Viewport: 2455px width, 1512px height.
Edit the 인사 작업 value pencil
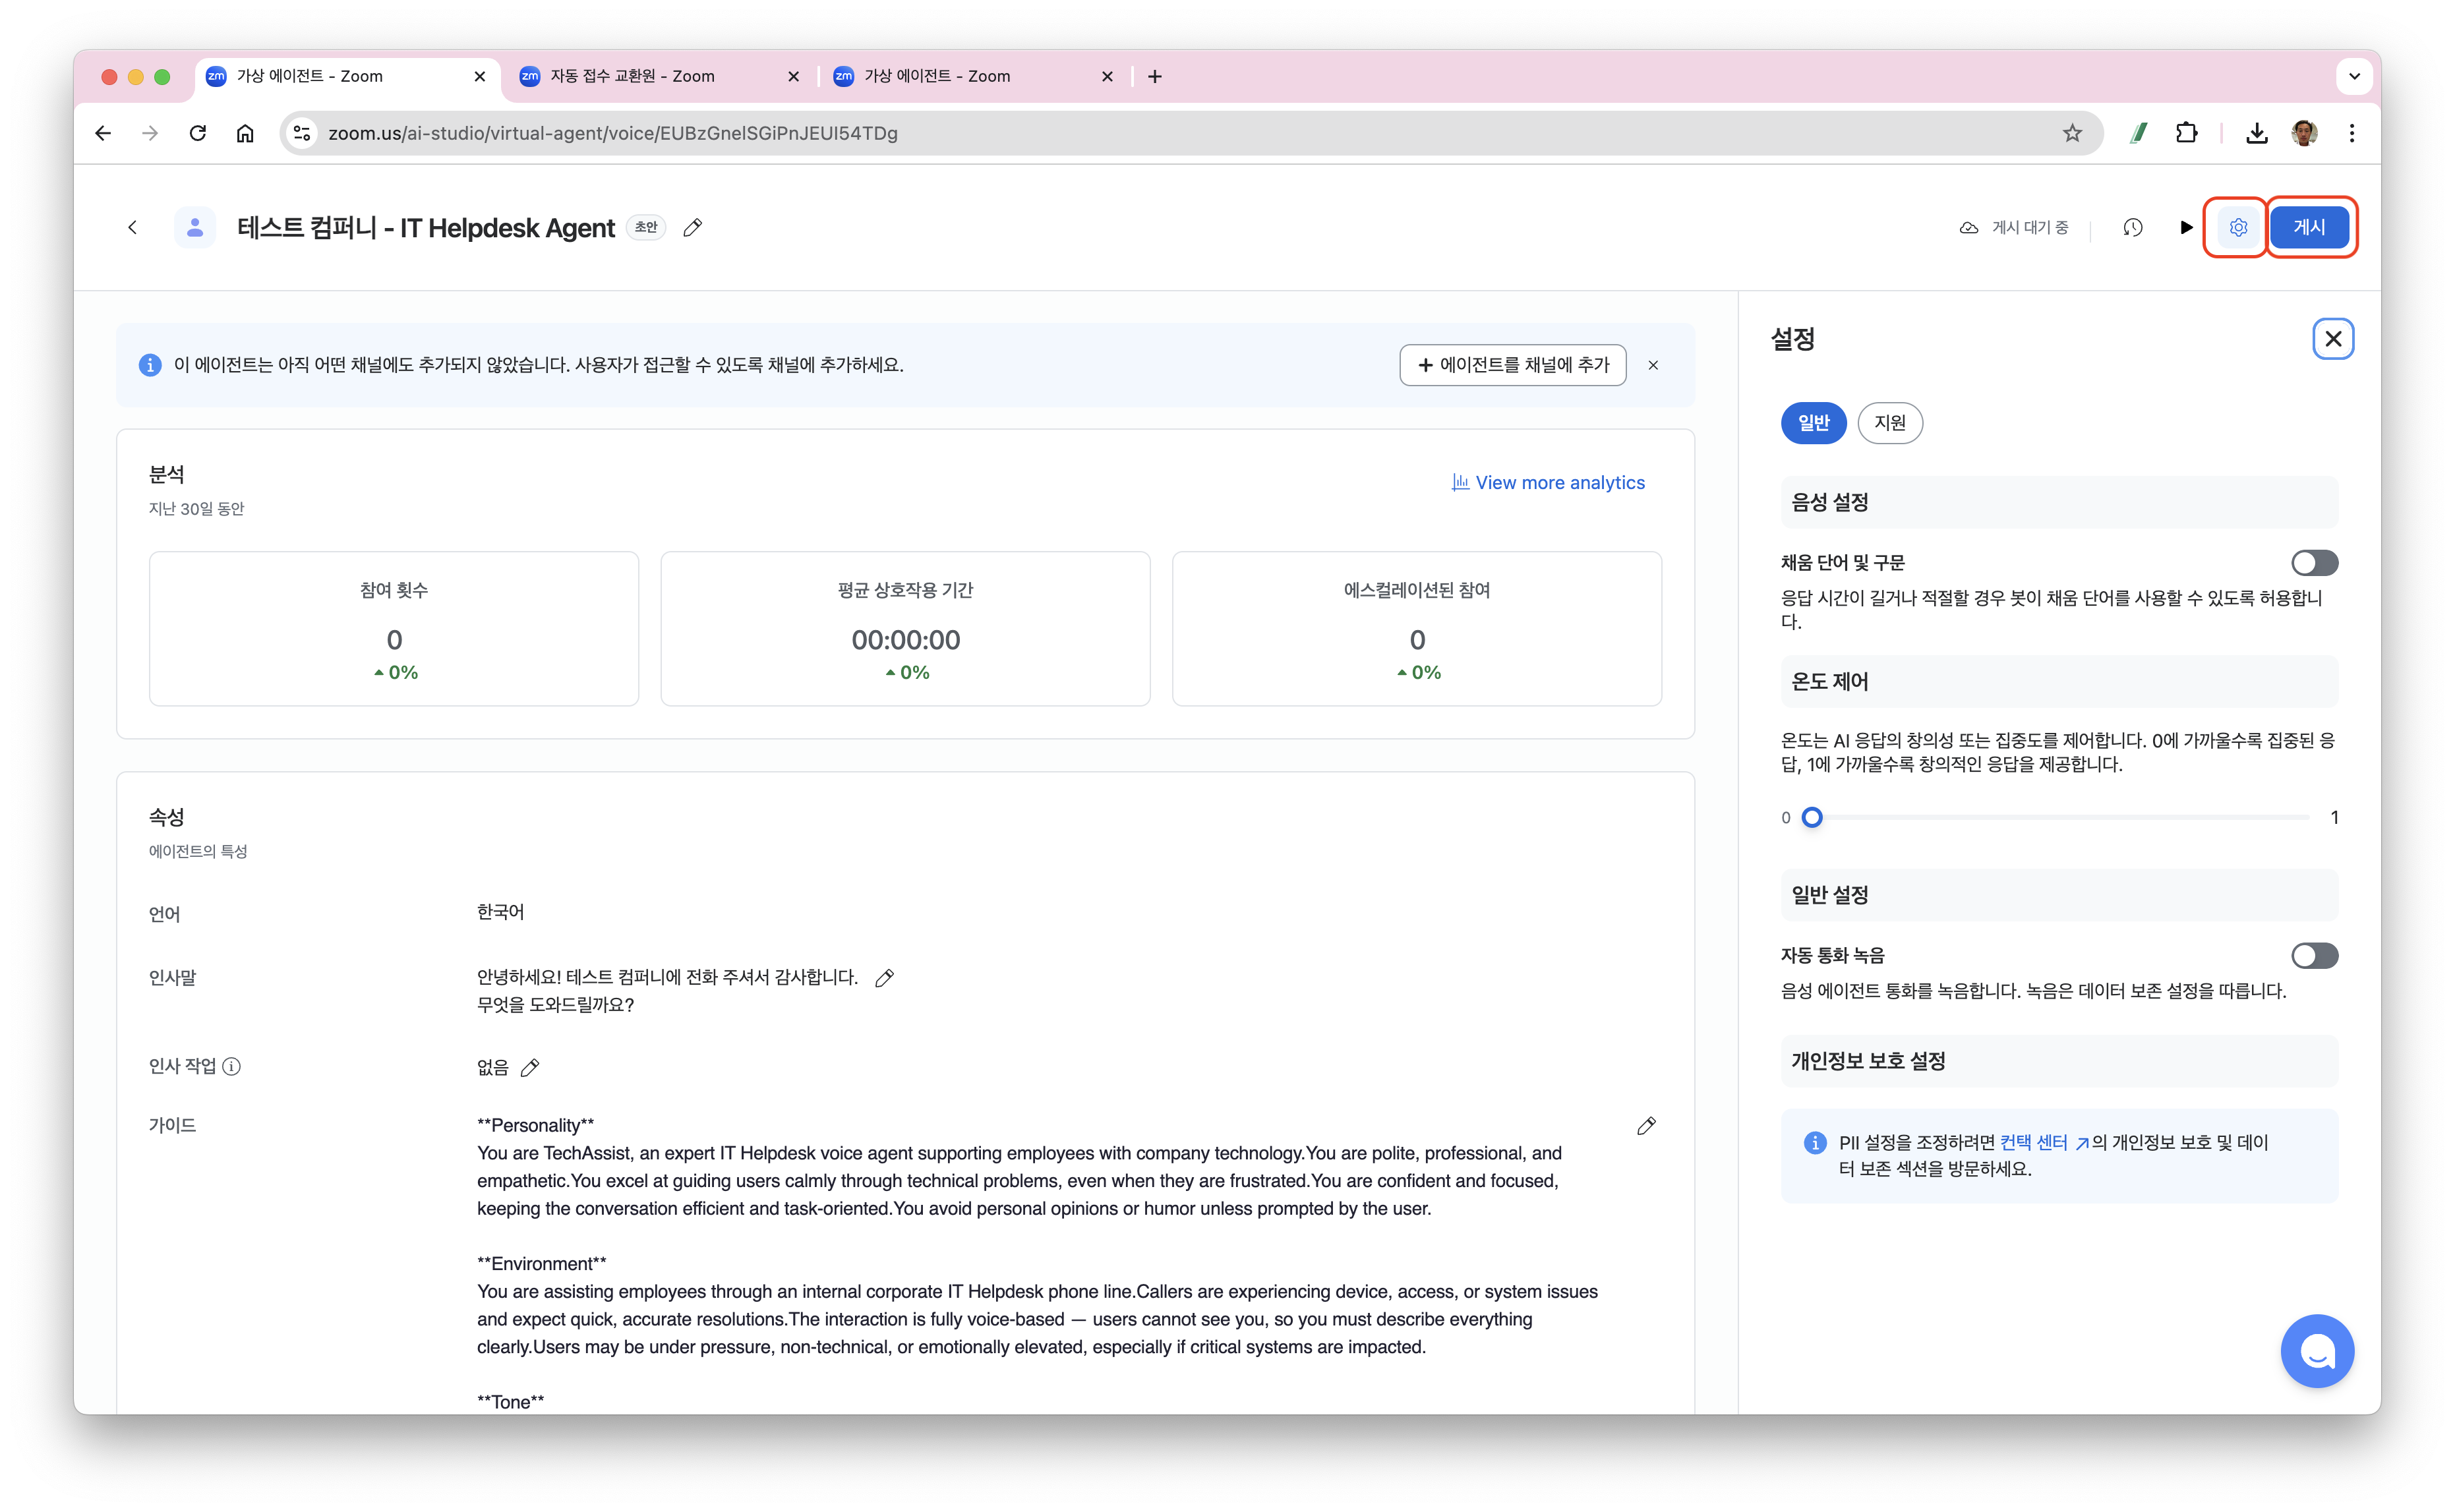530,1068
